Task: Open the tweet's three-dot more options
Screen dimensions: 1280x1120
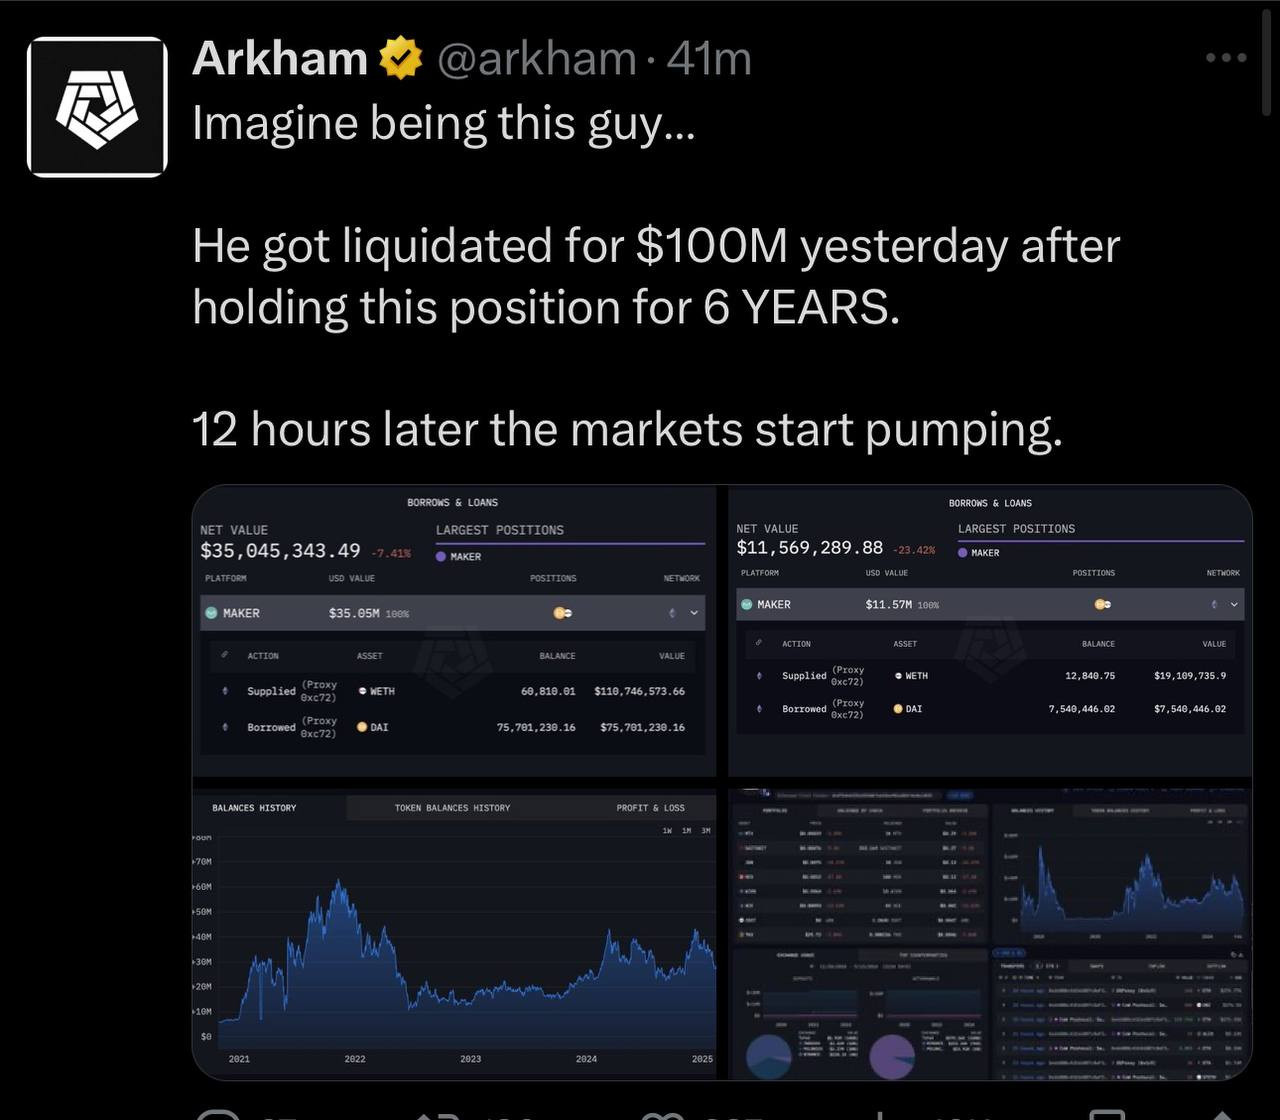Action: point(1226,58)
